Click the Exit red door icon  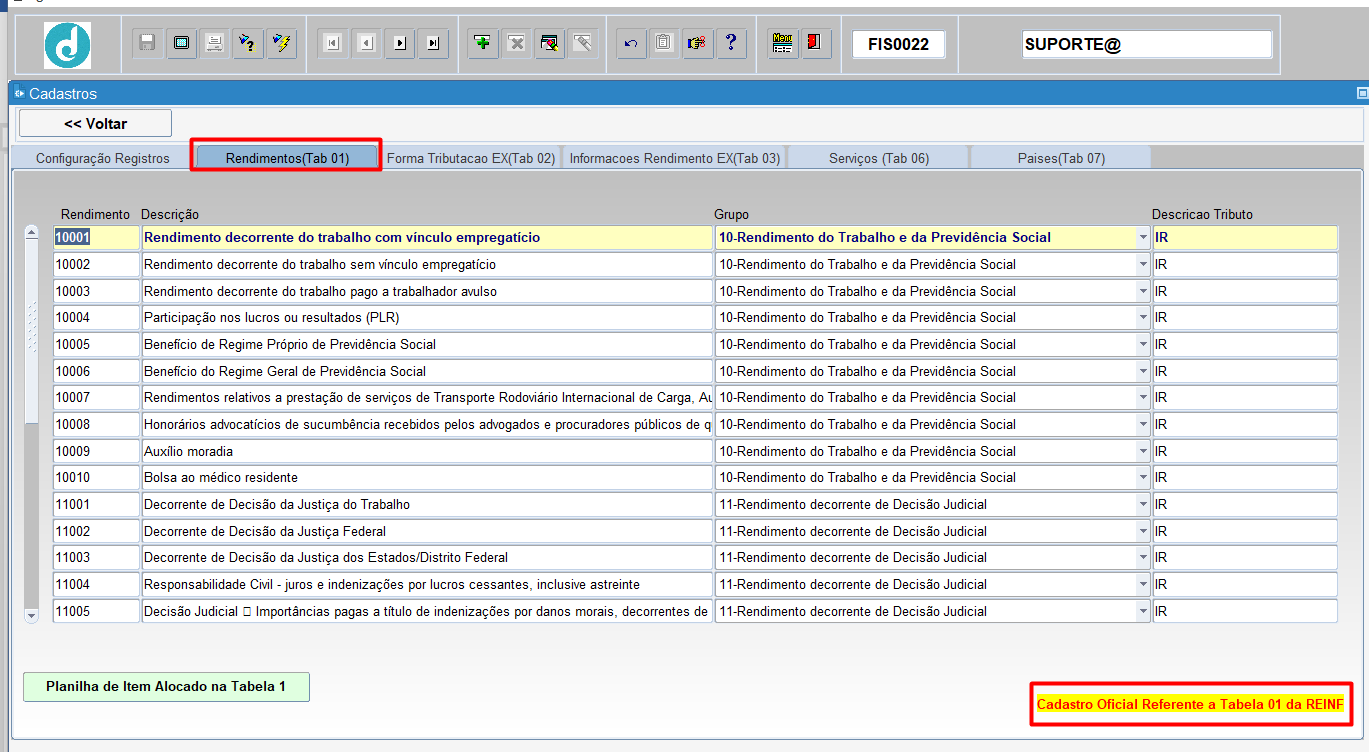[x=816, y=43]
